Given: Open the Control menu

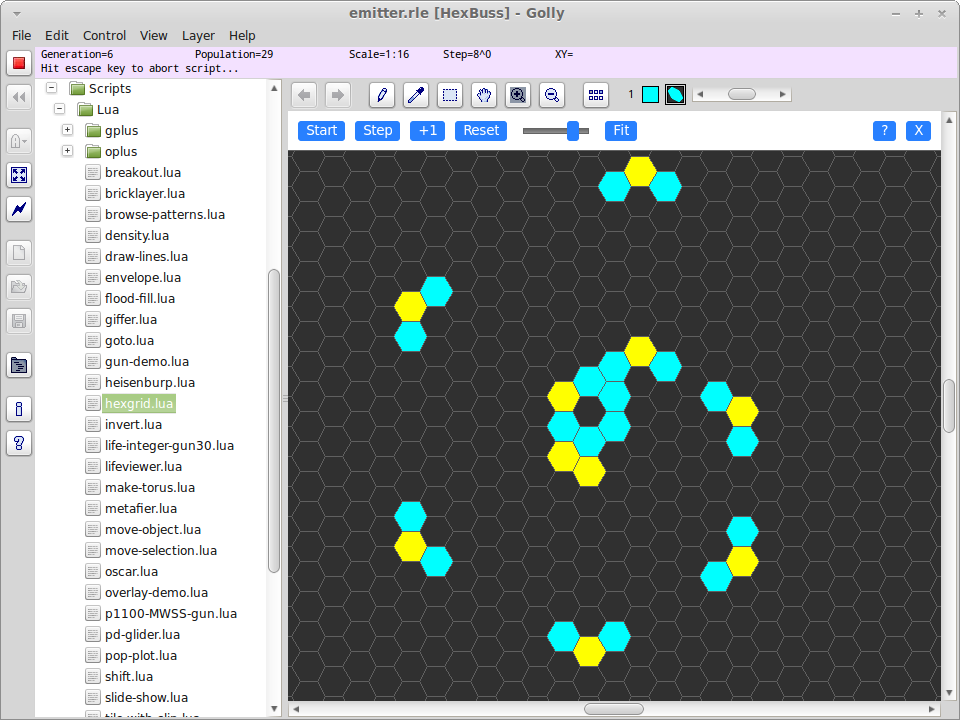Looking at the screenshot, I should pos(104,35).
